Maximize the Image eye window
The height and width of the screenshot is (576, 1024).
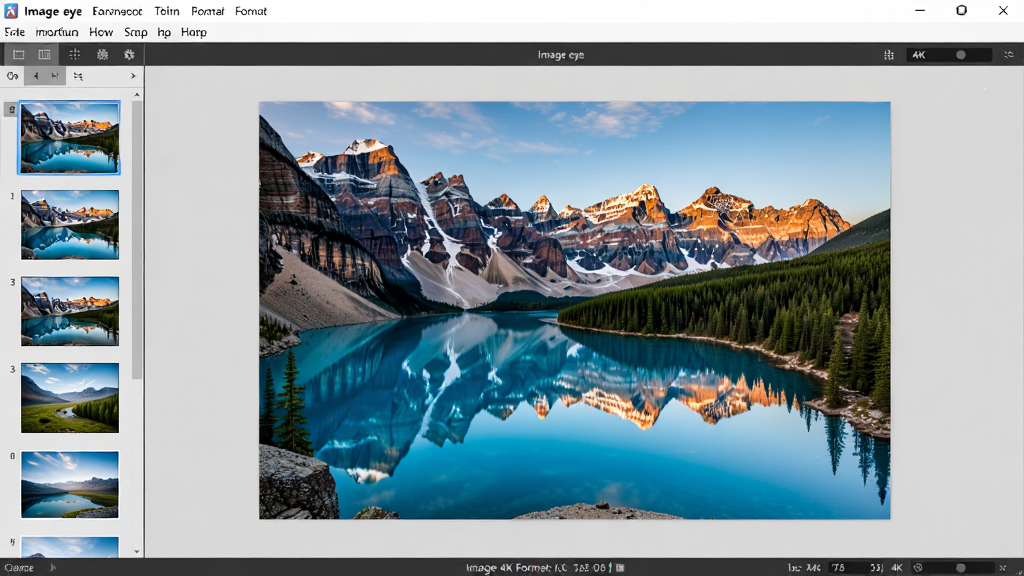tap(961, 10)
